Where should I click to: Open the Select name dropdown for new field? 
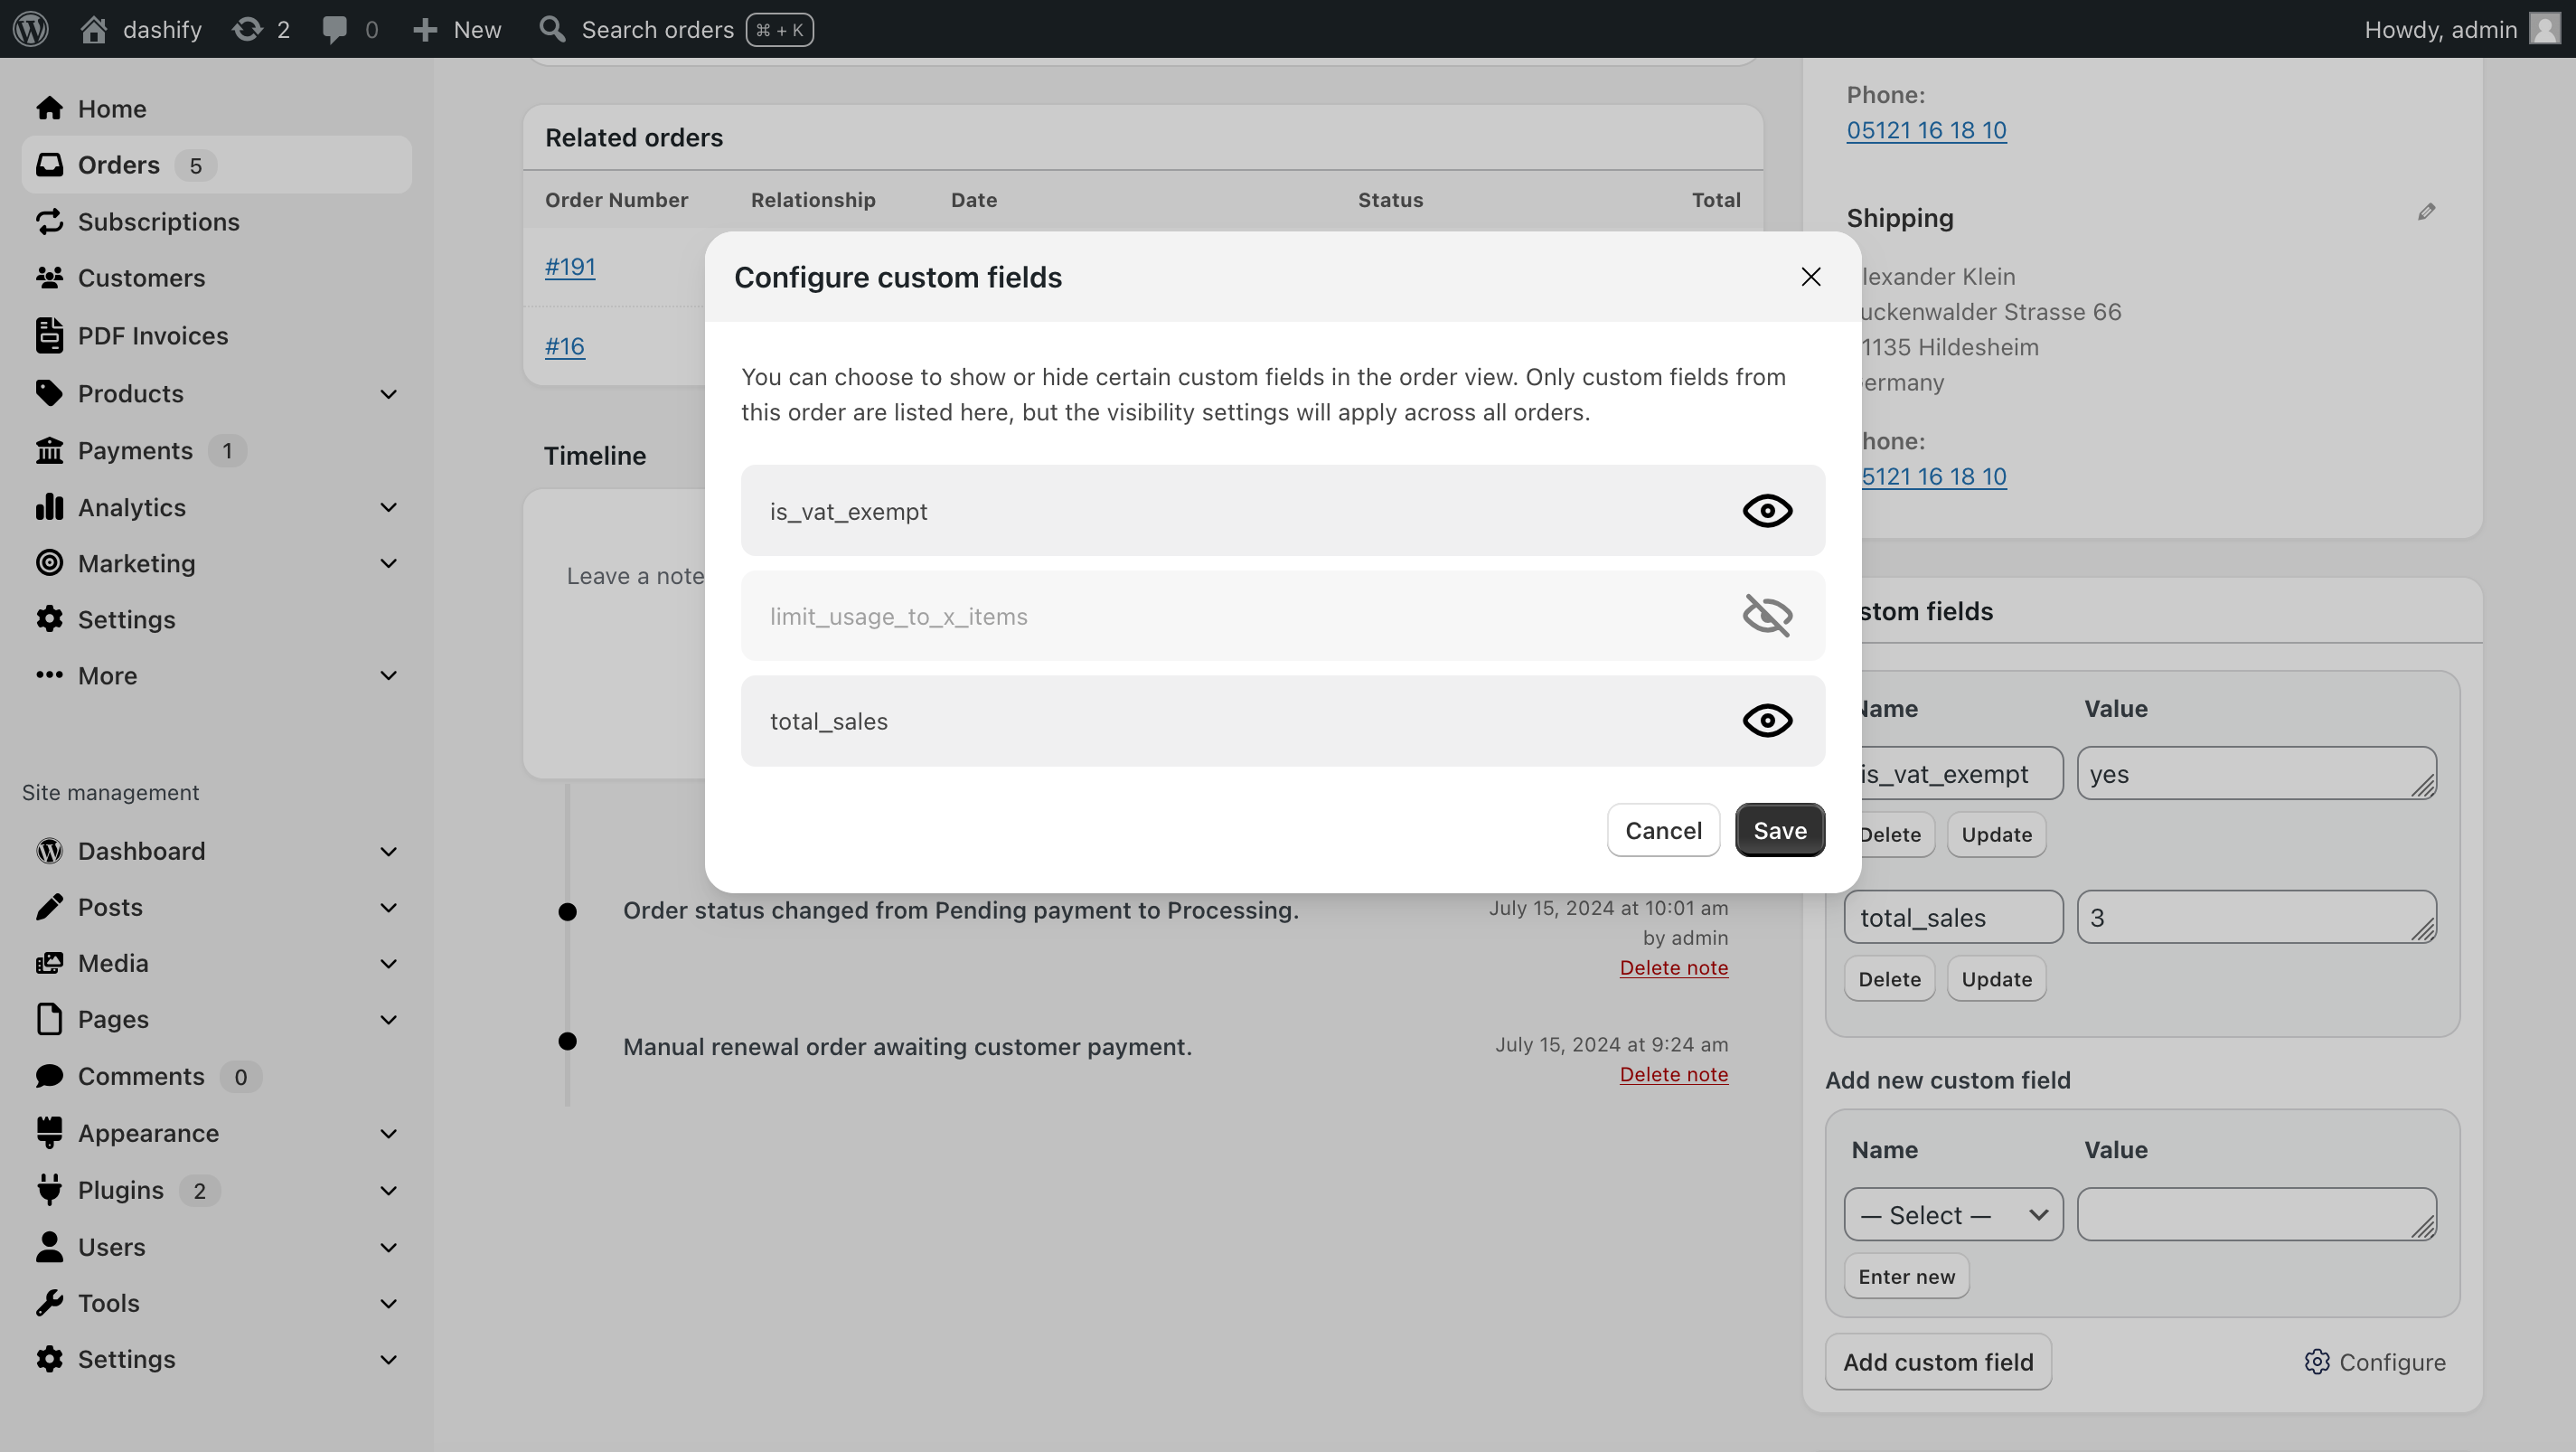(1953, 1215)
